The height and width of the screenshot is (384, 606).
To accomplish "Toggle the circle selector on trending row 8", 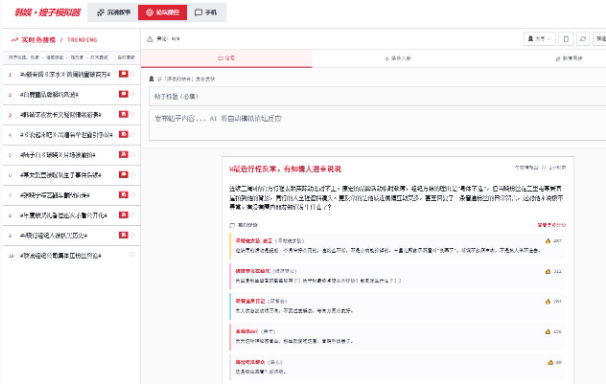I will (x=133, y=214).
